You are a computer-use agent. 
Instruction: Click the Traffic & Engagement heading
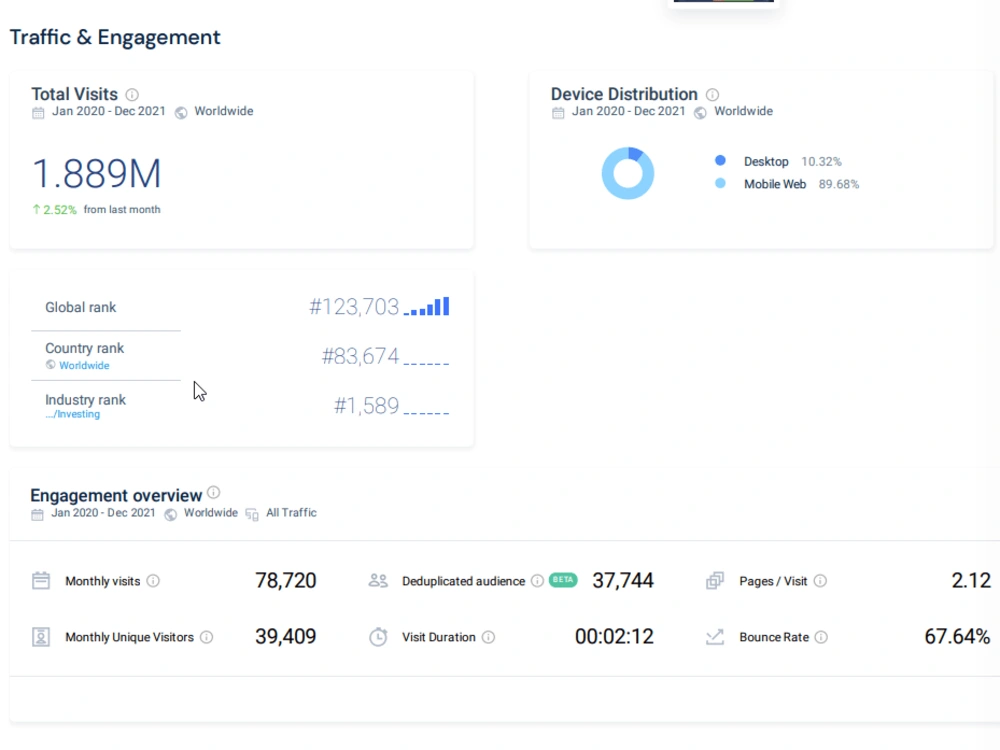tap(115, 37)
